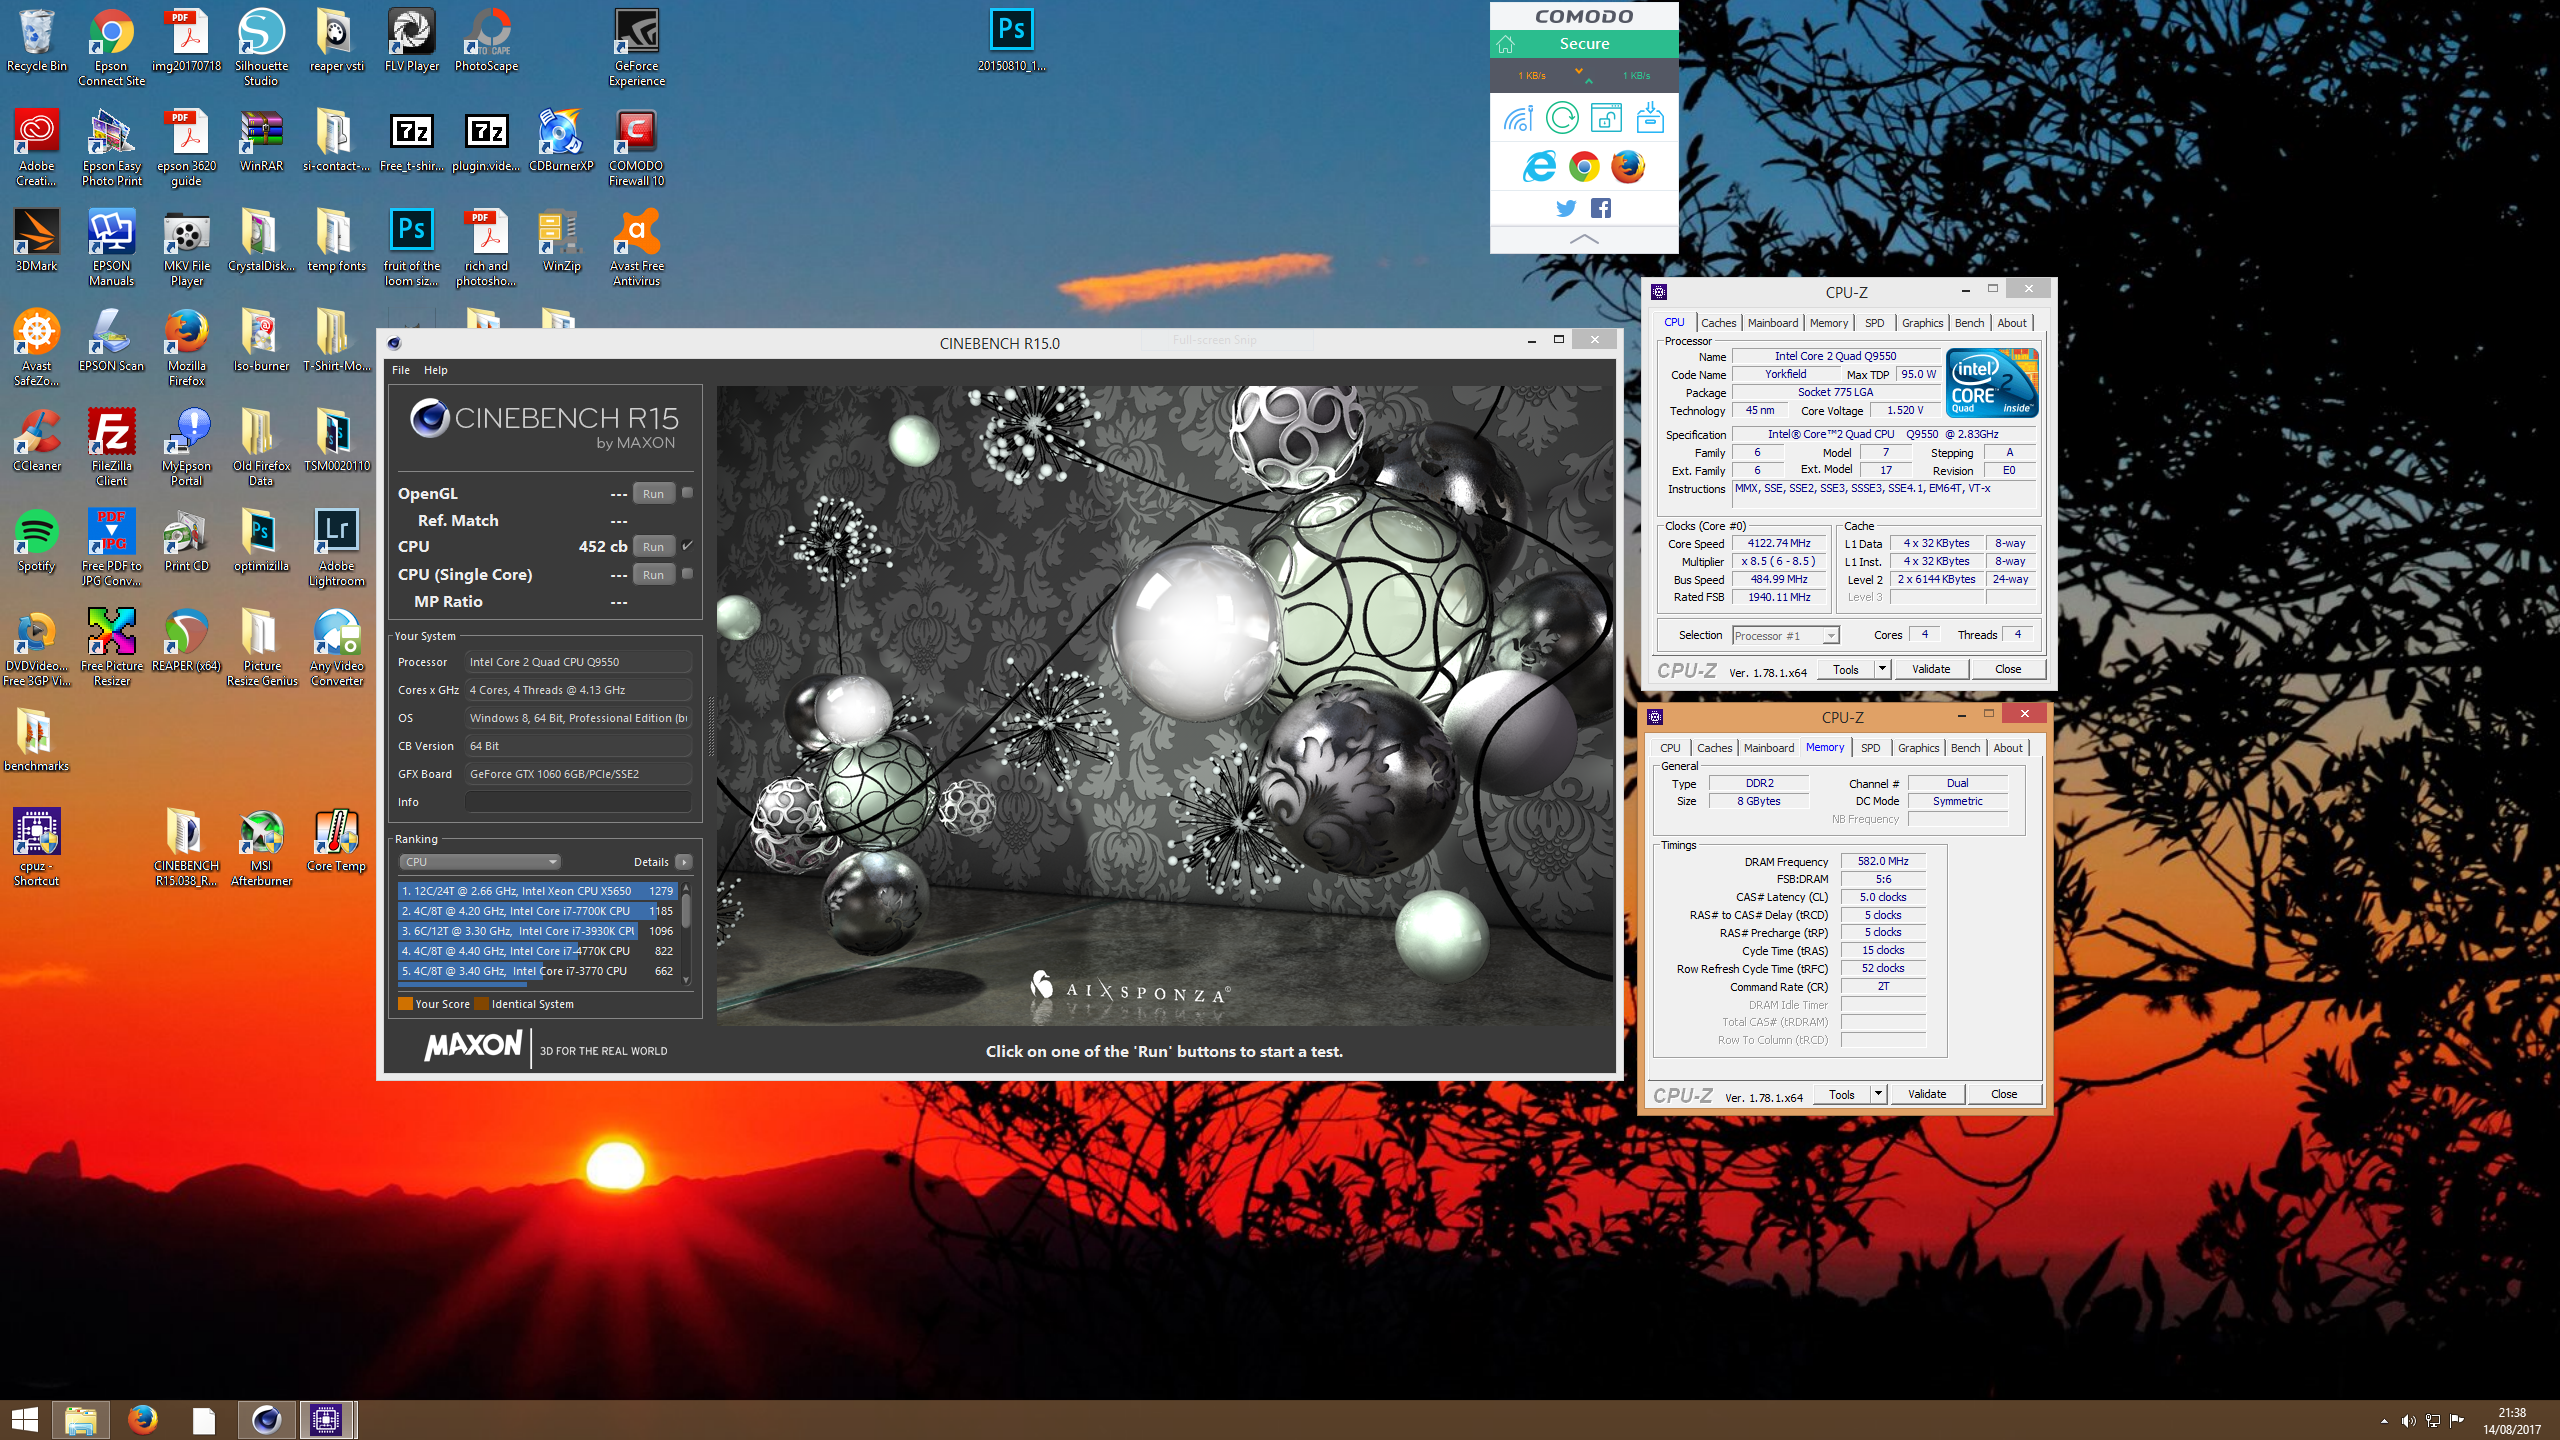Open the GeForce Experience desktop icon
Screen dimensions: 2560x1440
pyautogui.click(x=637, y=47)
